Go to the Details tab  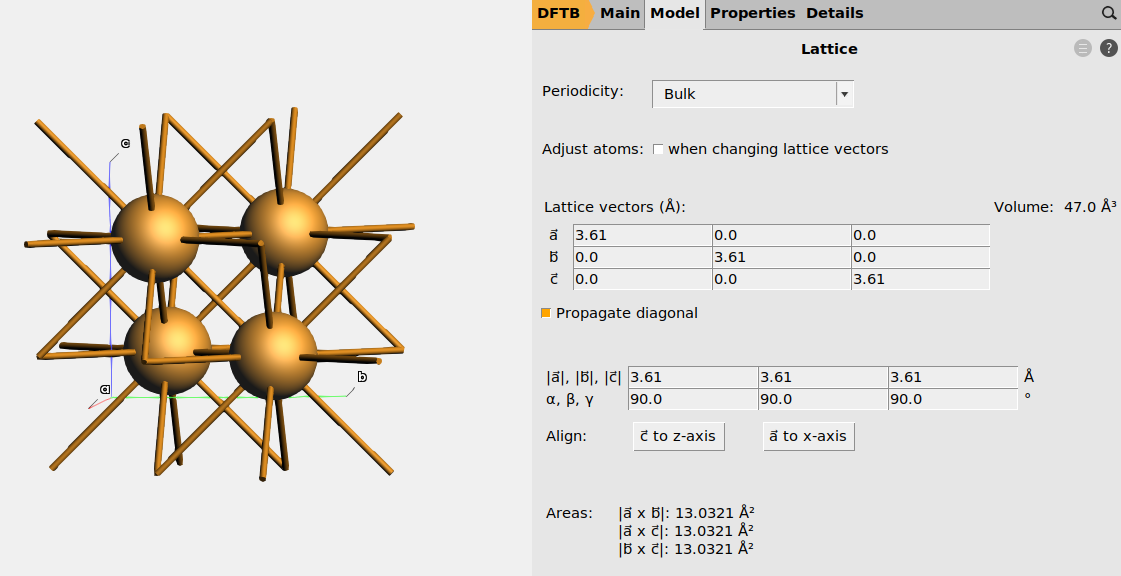(x=834, y=14)
